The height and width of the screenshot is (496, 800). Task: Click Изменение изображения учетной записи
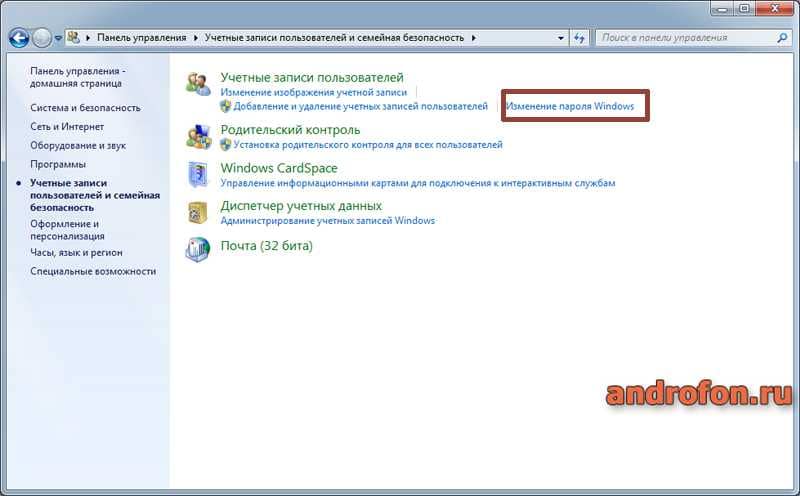(314, 92)
